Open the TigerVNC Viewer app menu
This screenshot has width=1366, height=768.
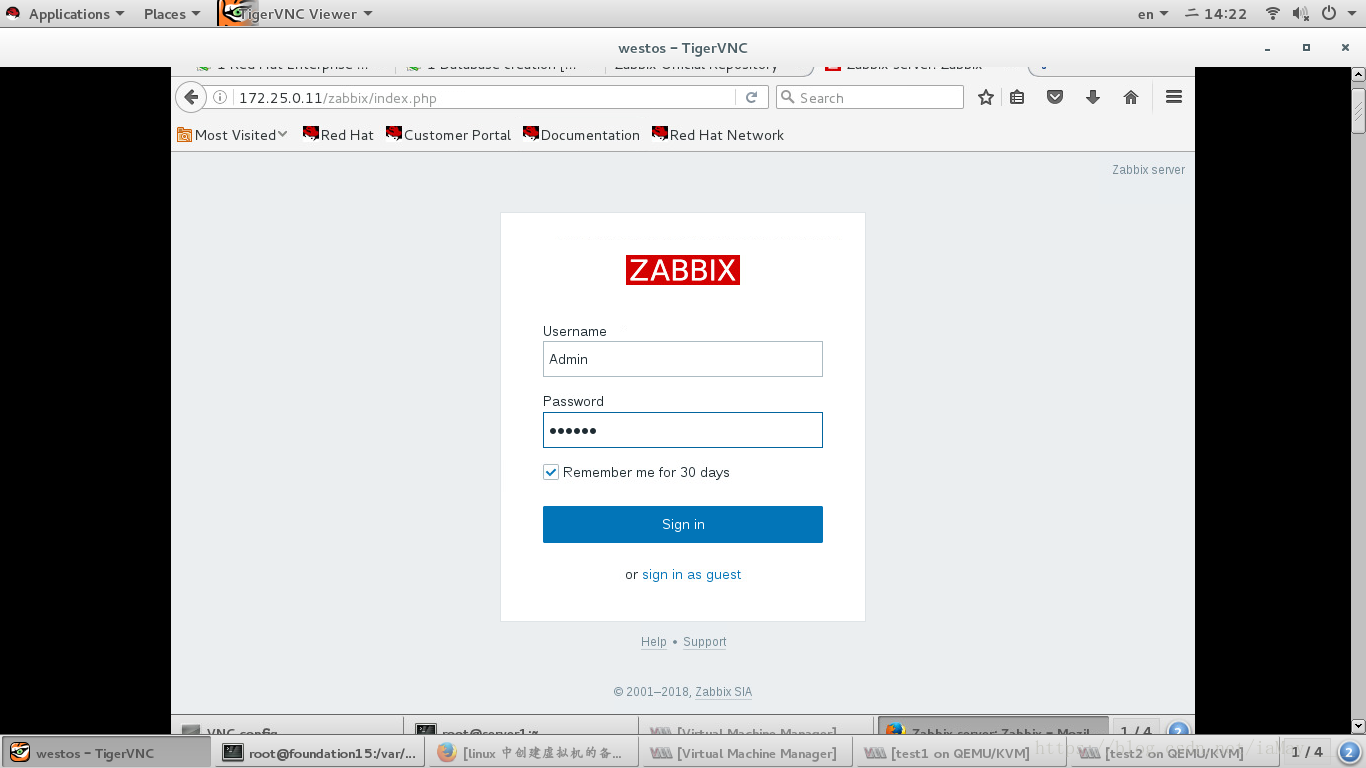(x=306, y=14)
